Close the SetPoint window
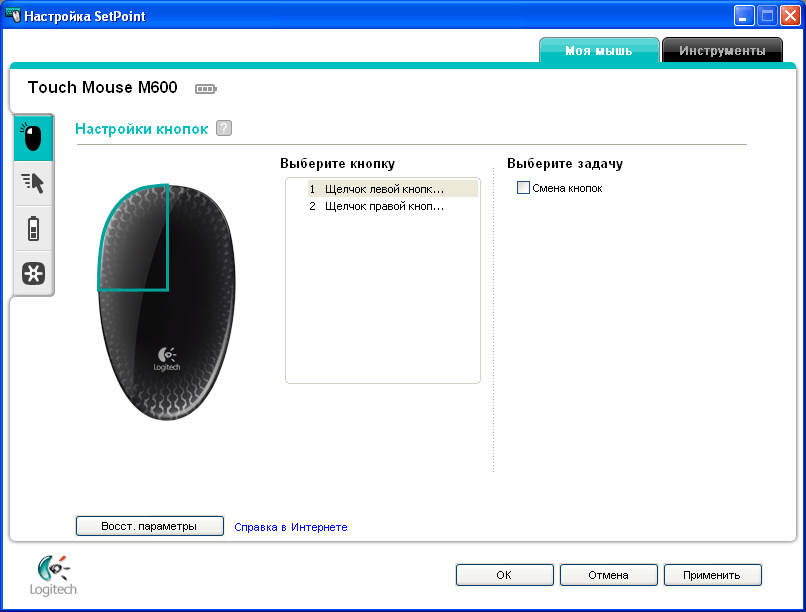The image size is (806, 612). coord(790,16)
